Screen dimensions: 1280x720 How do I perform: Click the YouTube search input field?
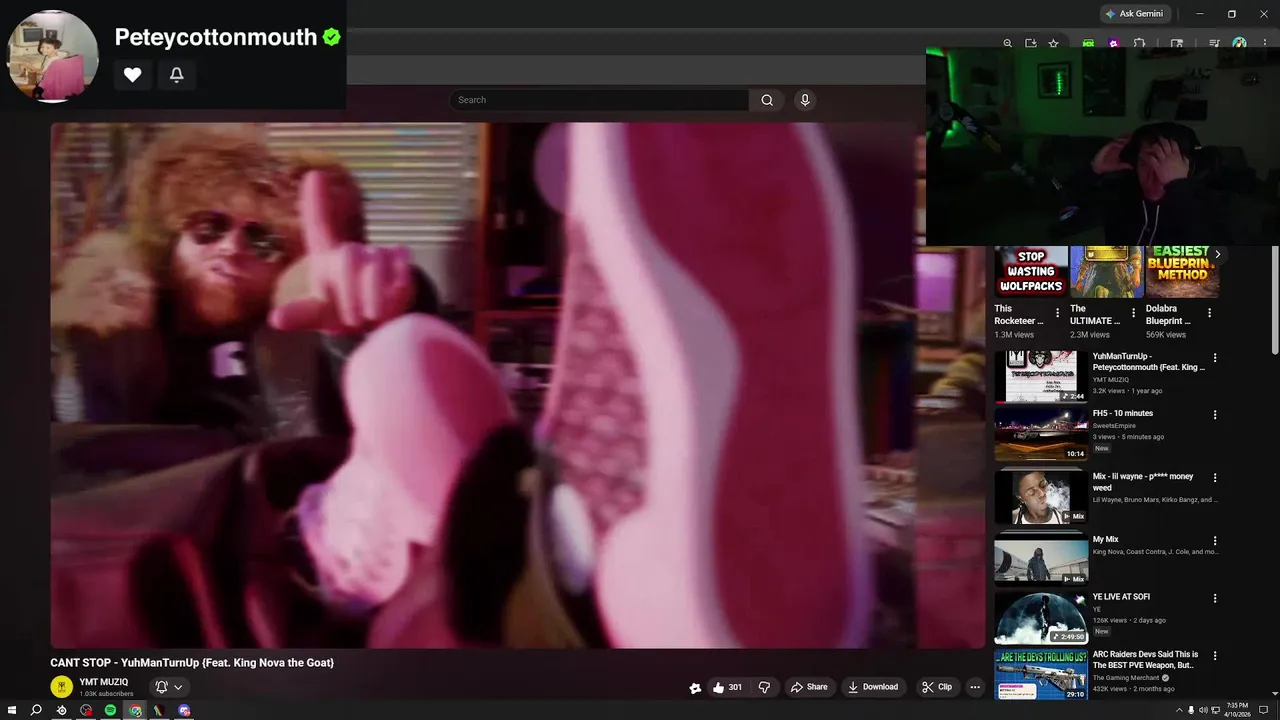pos(600,100)
